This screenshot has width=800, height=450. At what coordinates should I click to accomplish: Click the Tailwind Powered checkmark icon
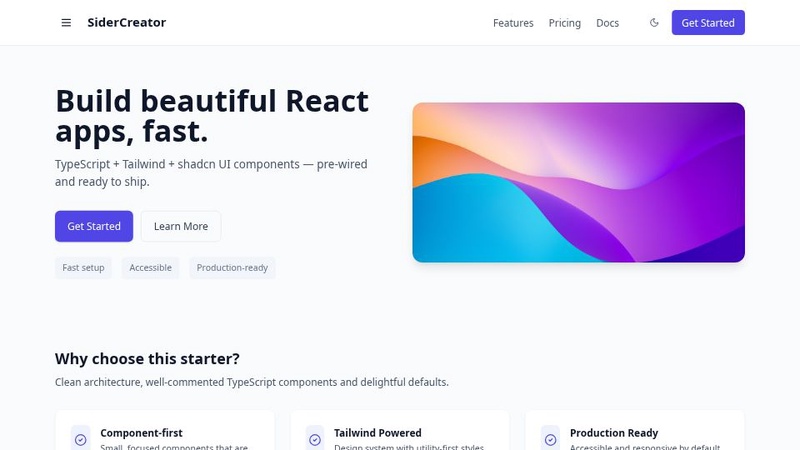315,439
